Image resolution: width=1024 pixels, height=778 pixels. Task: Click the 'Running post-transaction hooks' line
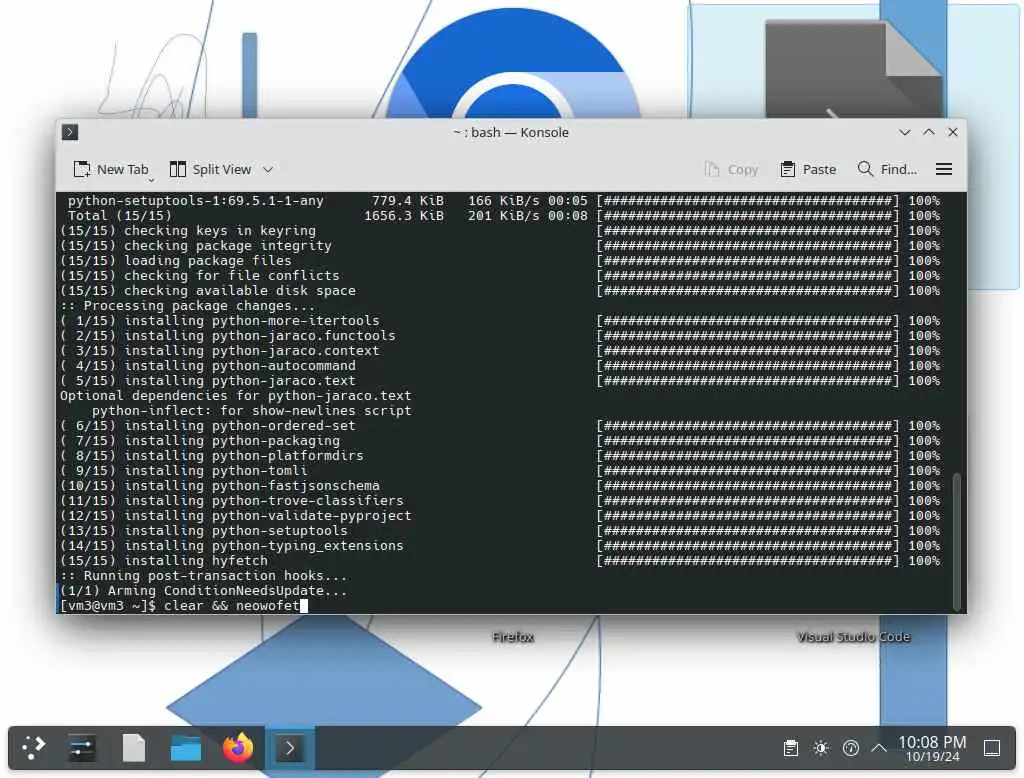tap(204, 575)
